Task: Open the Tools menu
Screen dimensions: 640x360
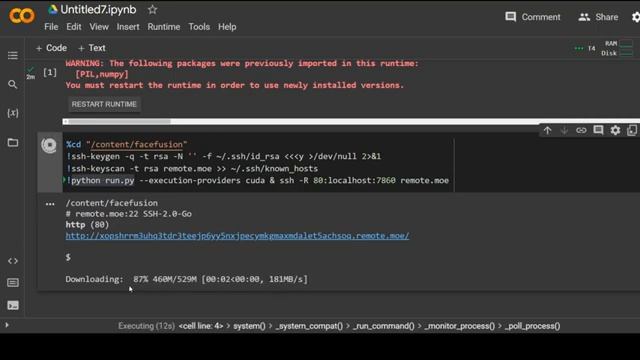Action: point(199,27)
